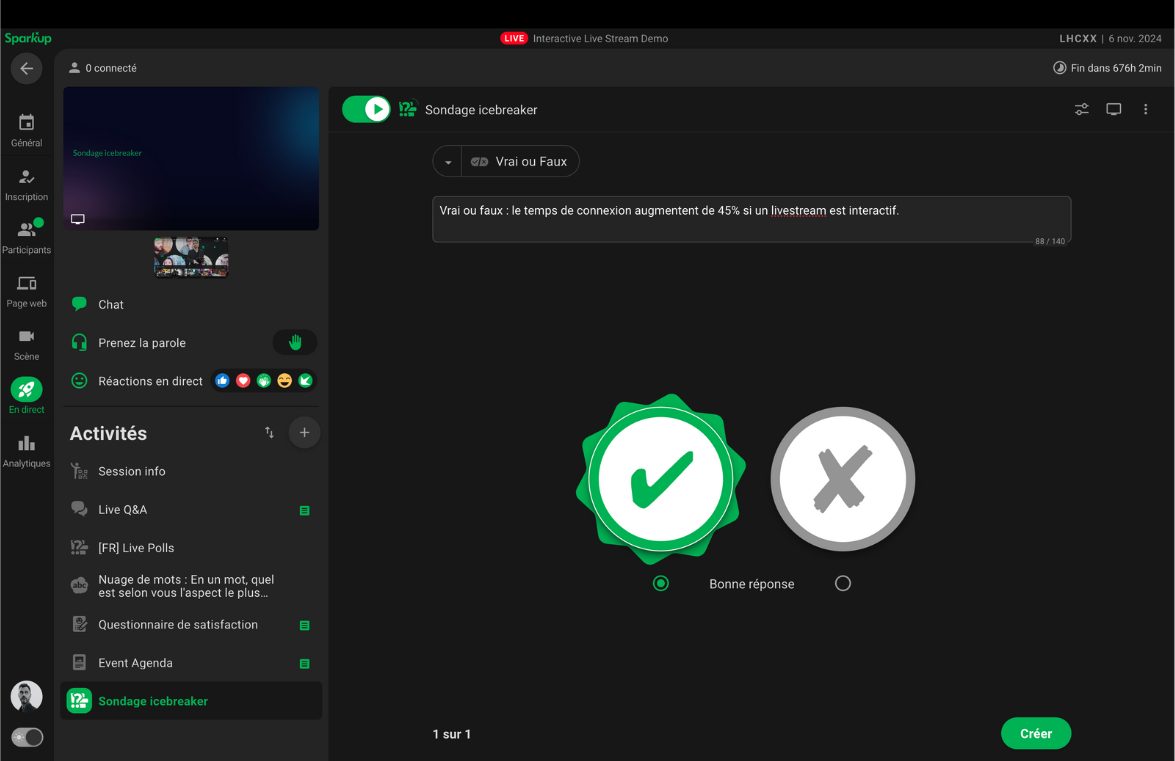Switch to the Participants sidebar tab
Image resolution: width=1175 pixels, height=761 pixels.
(26, 237)
